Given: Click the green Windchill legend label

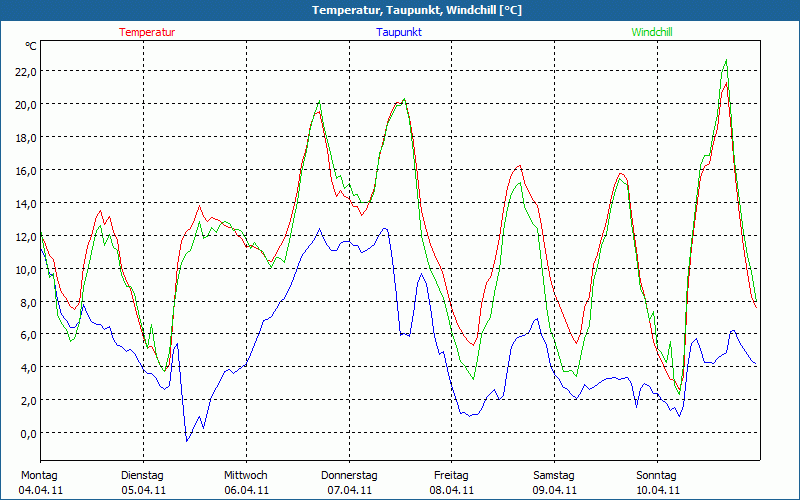Looking at the screenshot, I should click(x=652, y=32).
